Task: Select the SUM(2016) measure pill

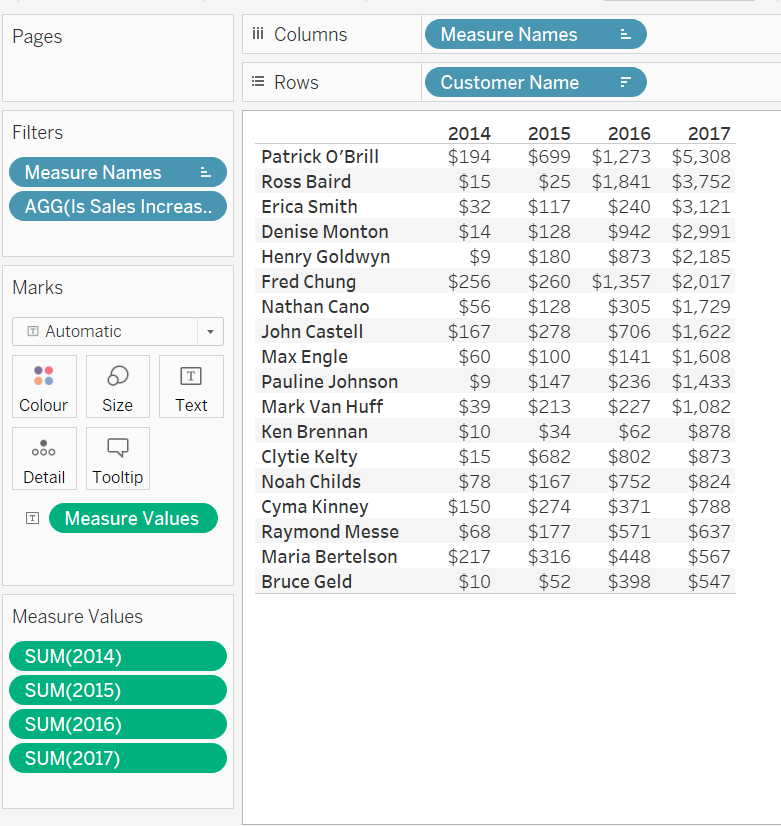Action: point(118,724)
